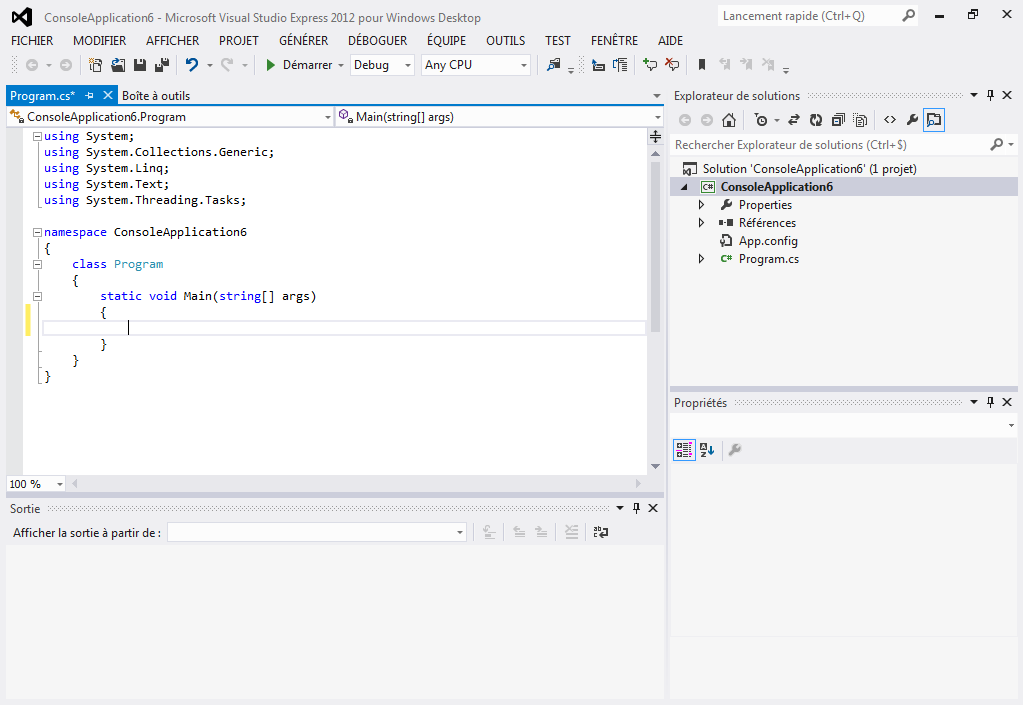Viewport: 1023px width, 705px height.
Task: Click the Save All toolbar icon
Action: tap(162, 65)
